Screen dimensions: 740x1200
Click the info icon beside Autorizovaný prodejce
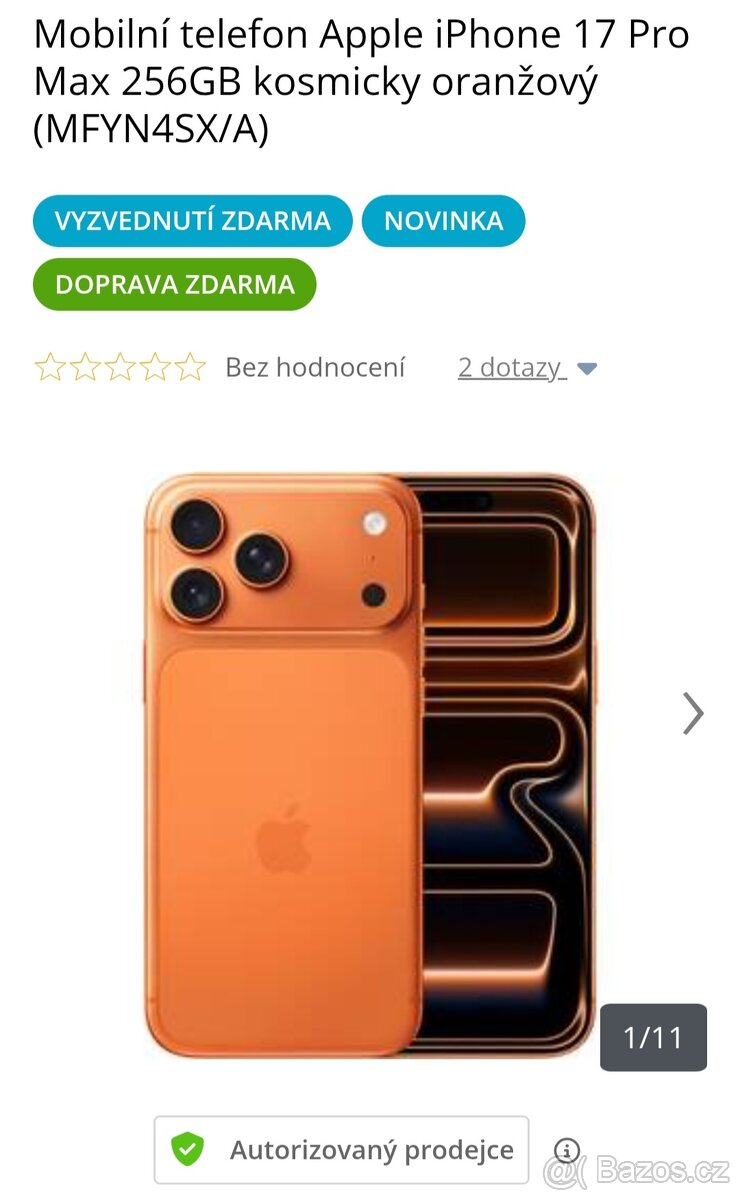coord(567,1150)
